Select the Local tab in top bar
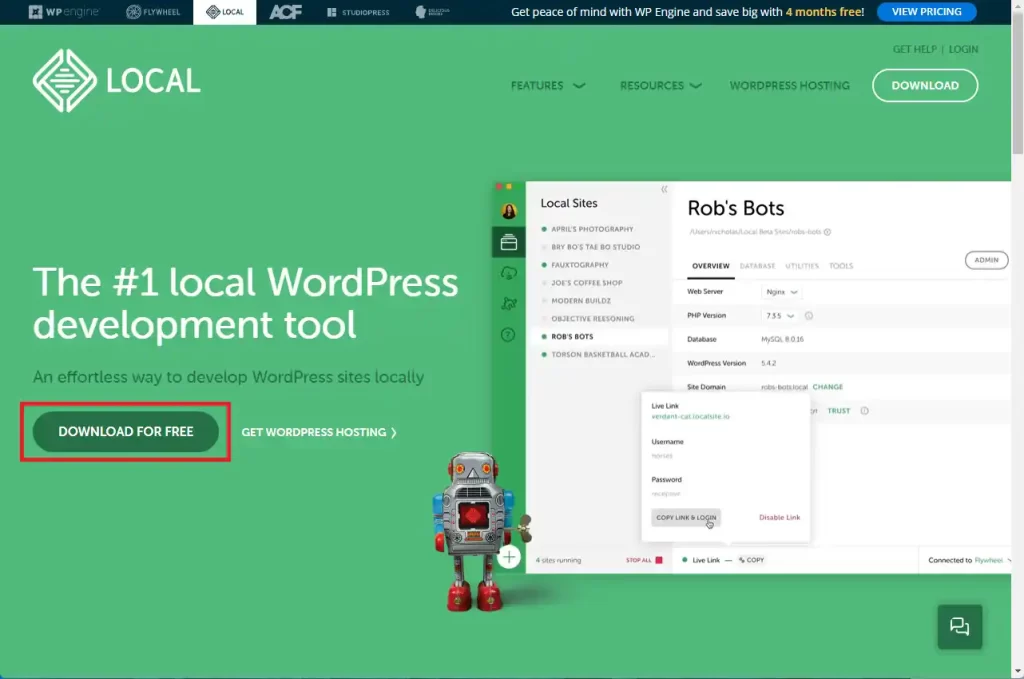This screenshot has width=1024, height=679. click(224, 12)
